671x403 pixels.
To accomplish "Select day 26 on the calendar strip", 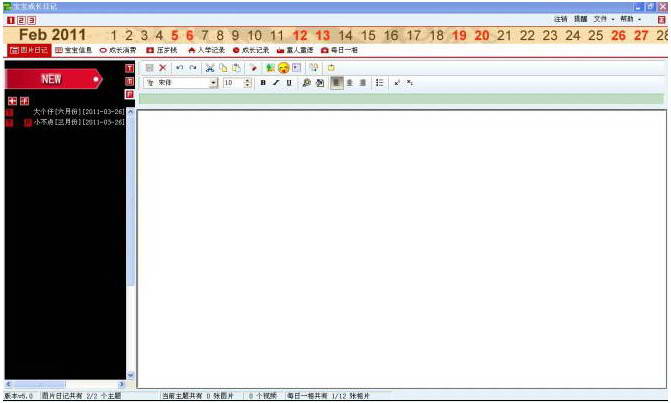I will coord(618,36).
